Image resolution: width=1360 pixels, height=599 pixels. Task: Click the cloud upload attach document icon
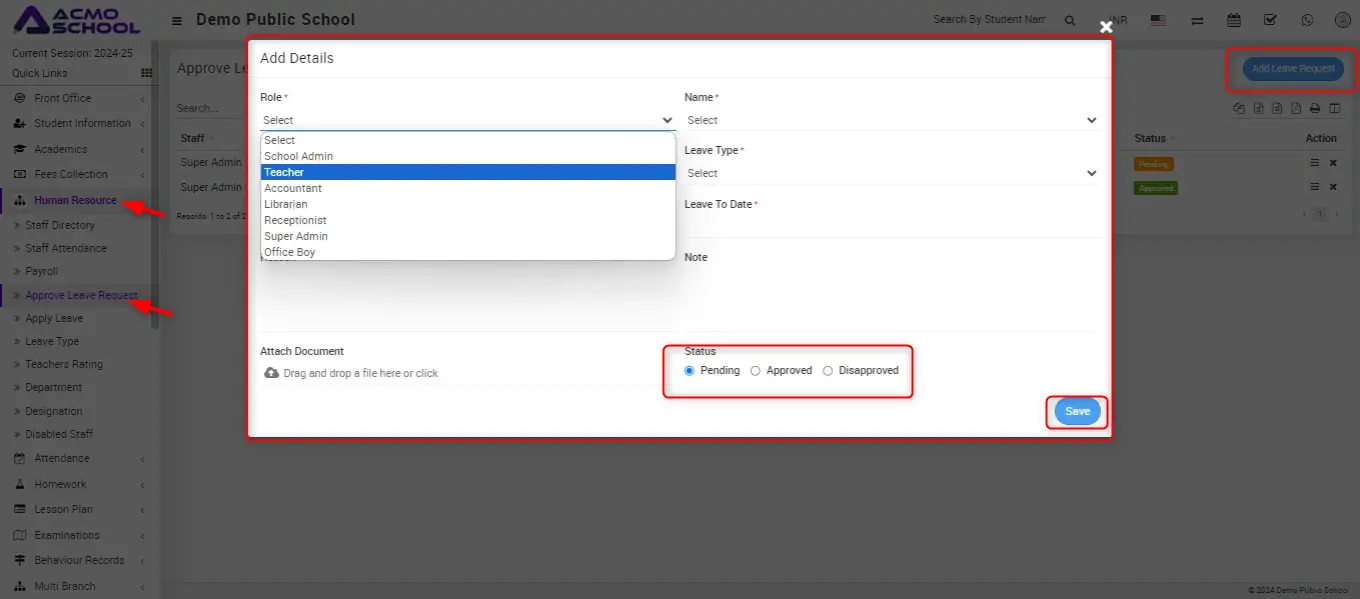(x=271, y=373)
